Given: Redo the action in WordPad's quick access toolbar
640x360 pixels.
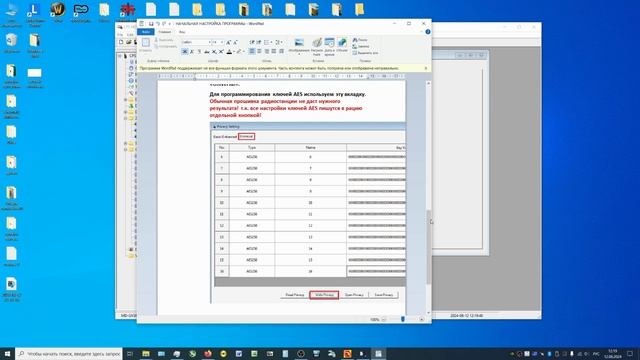Looking at the screenshot, I should click(164, 24).
